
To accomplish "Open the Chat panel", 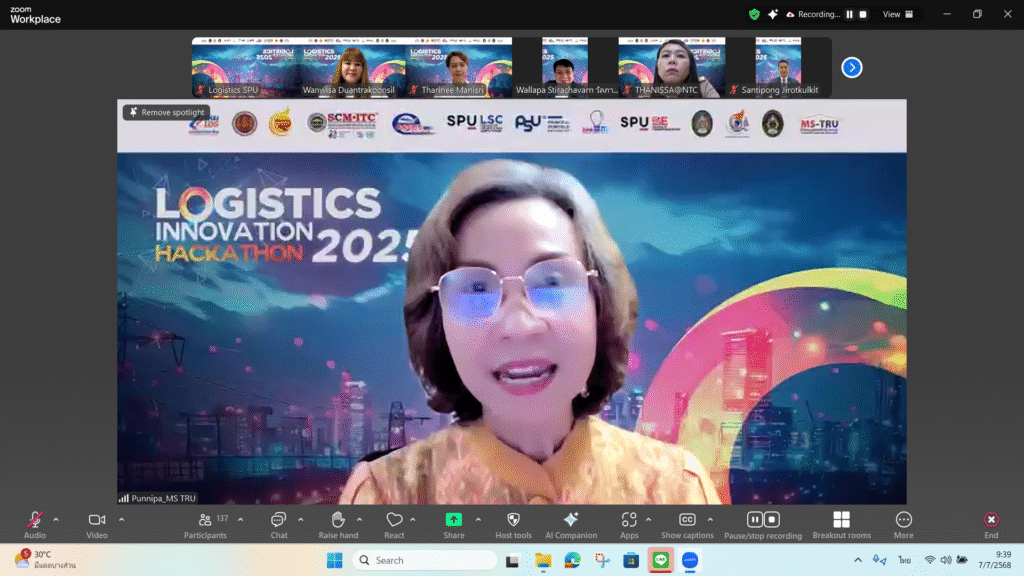I will pyautogui.click(x=279, y=525).
